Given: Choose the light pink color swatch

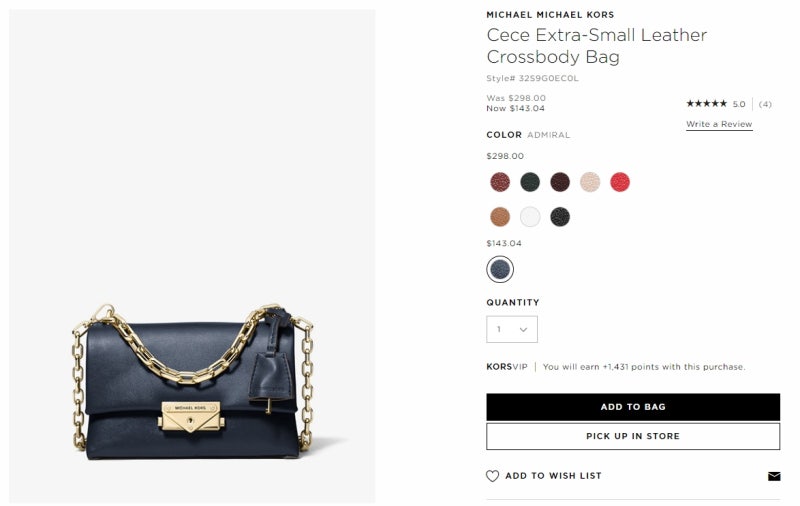Looking at the screenshot, I should tap(590, 182).
